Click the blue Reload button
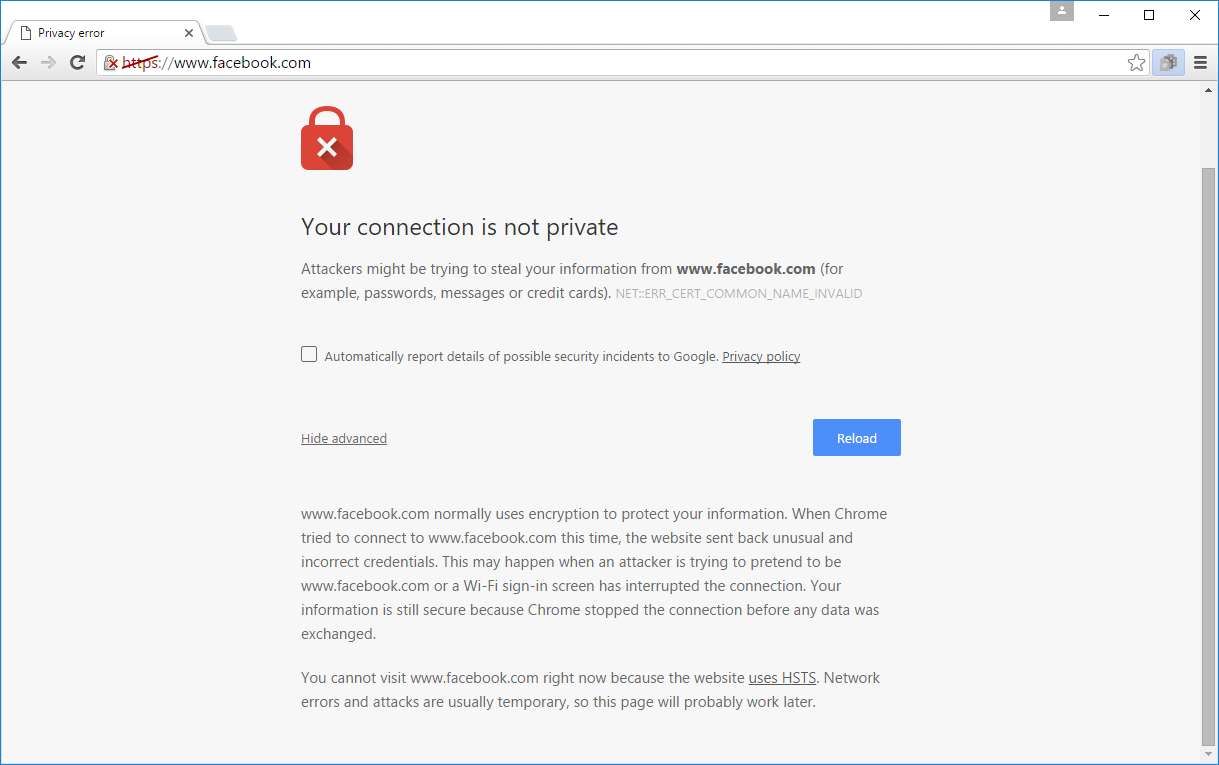Image resolution: width=1219 pixels, height=765 pixels. (x=857, y=438)
